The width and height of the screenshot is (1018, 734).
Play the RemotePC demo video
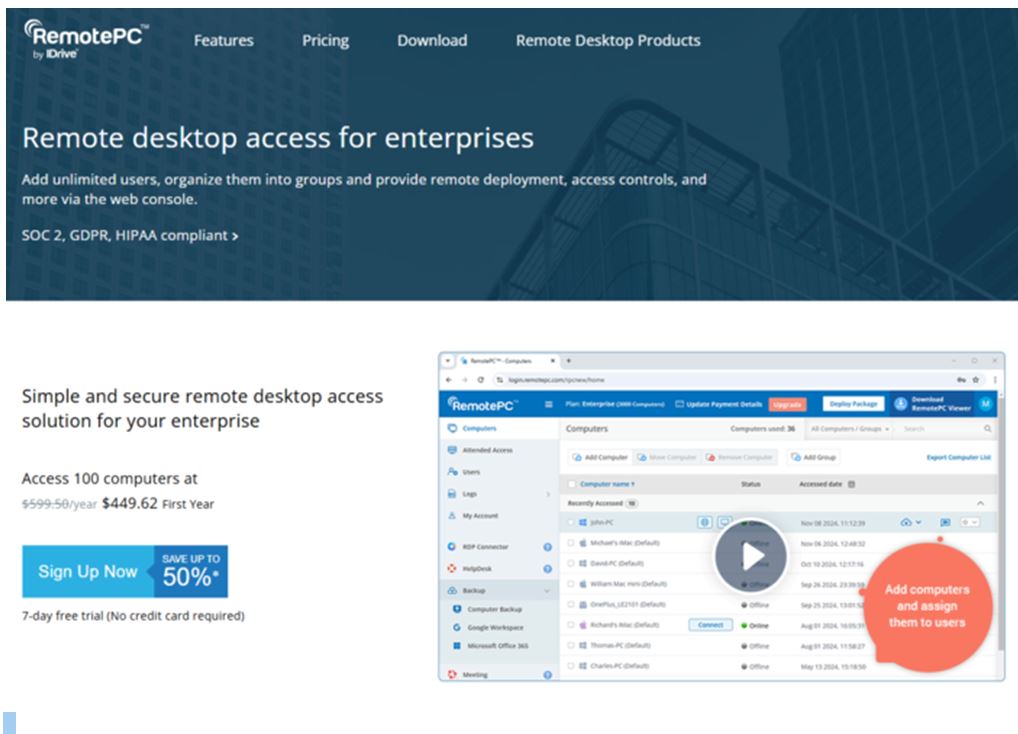click(x=751, y=557)
